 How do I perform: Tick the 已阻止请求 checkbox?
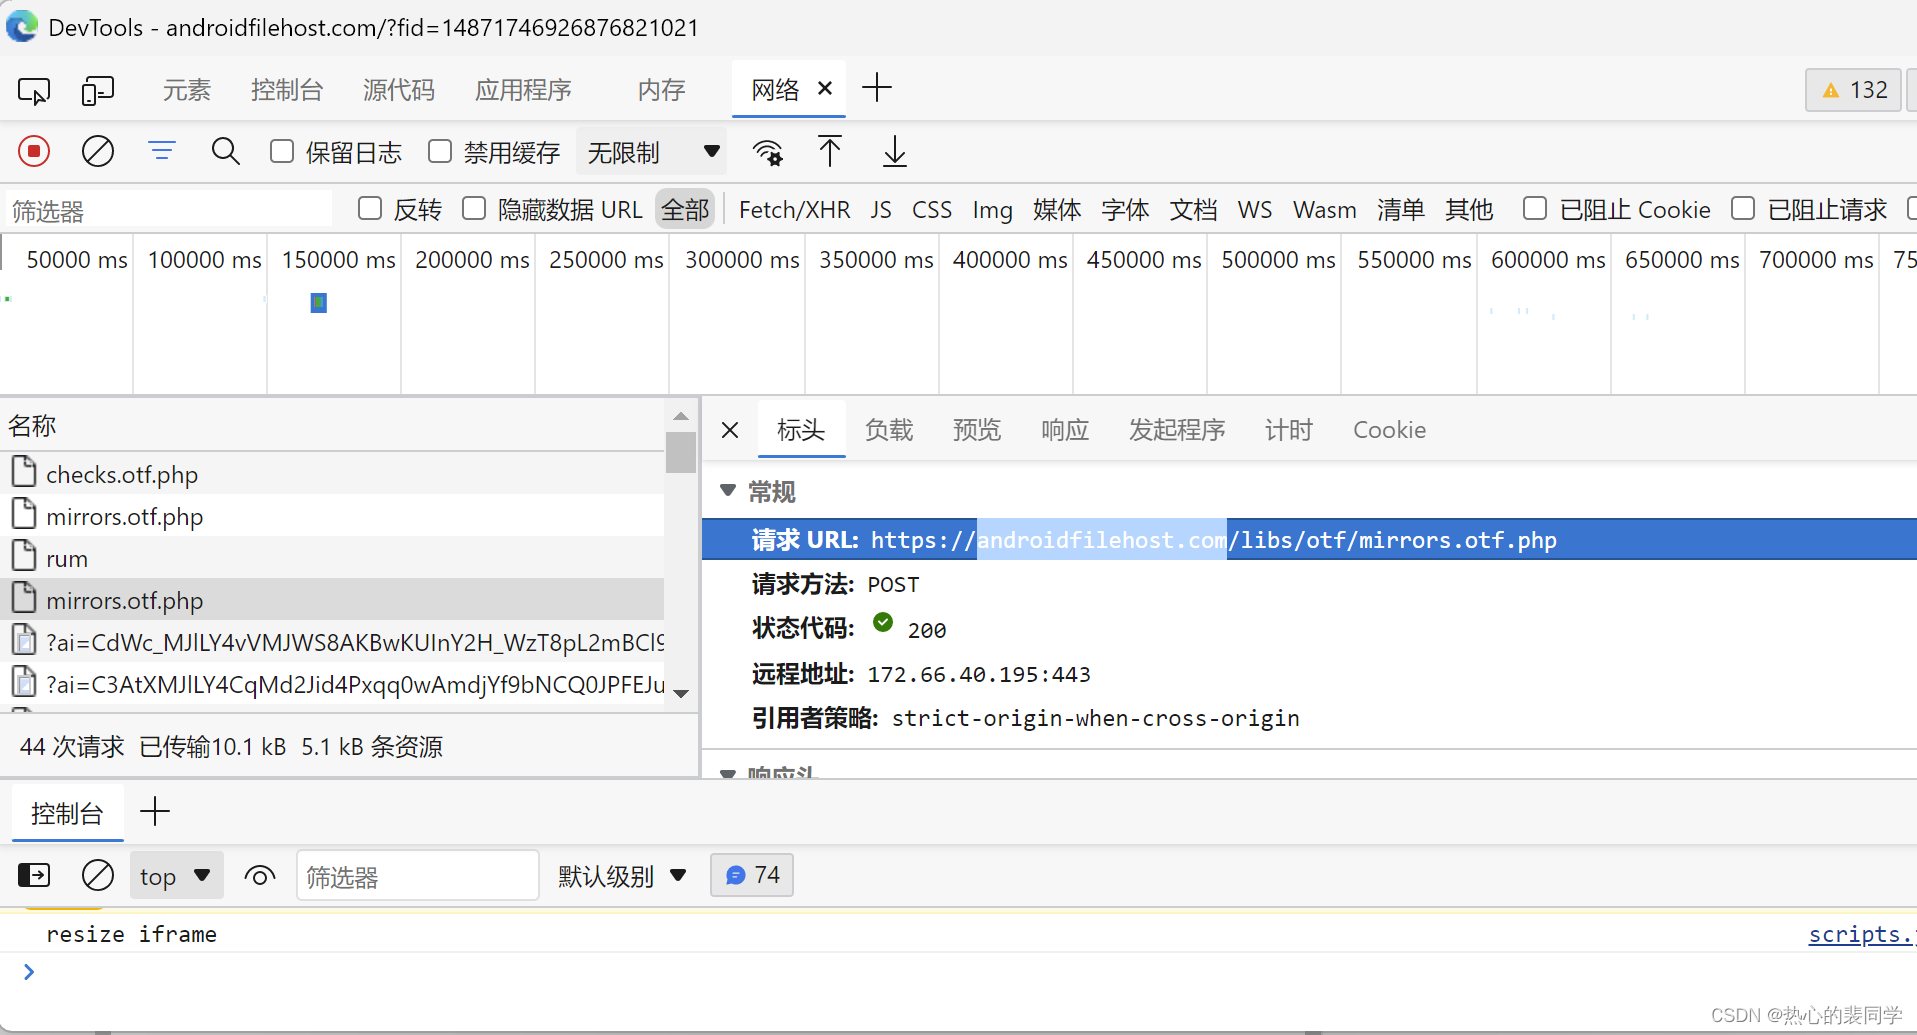click(x=1743, y=208)
